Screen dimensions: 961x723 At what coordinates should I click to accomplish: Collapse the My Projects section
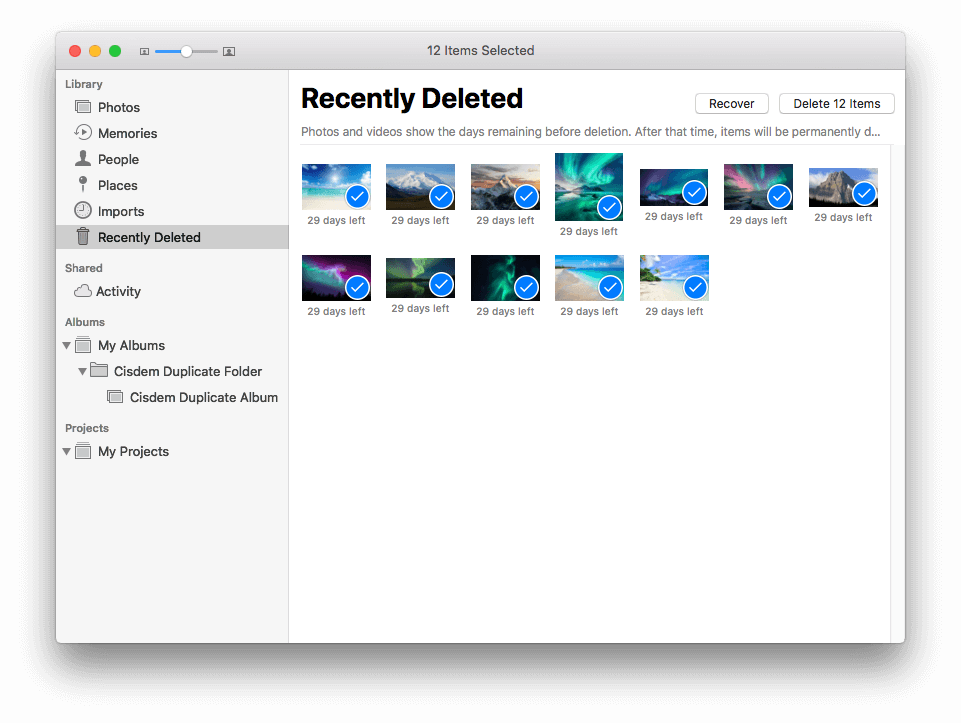coord(65,451)
